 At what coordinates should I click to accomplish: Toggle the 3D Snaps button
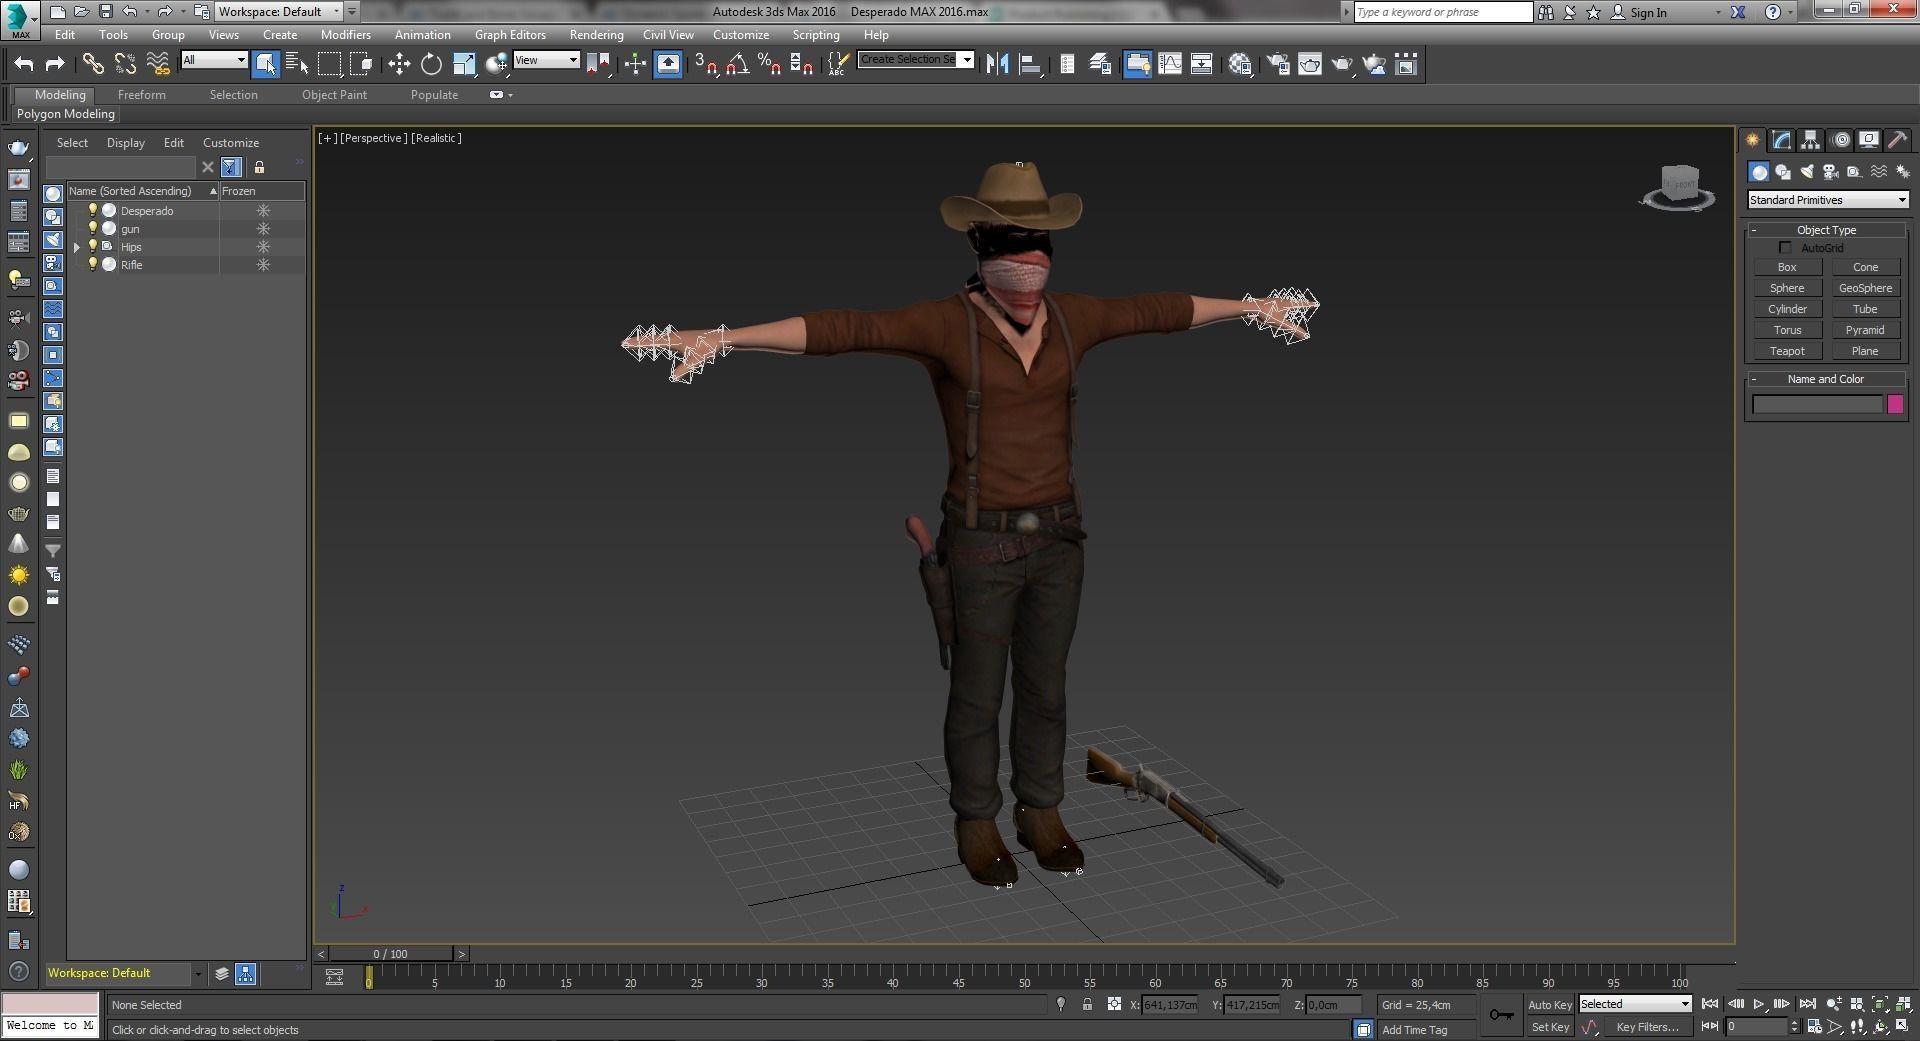click(706, 64)
